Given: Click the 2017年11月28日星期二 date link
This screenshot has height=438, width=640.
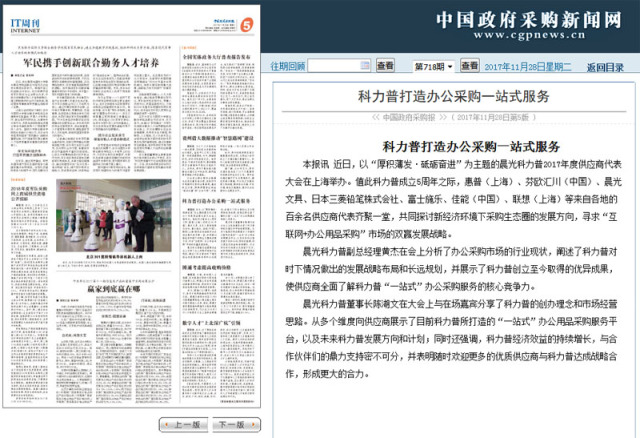Looking at the screenshot, I should 528,67.
